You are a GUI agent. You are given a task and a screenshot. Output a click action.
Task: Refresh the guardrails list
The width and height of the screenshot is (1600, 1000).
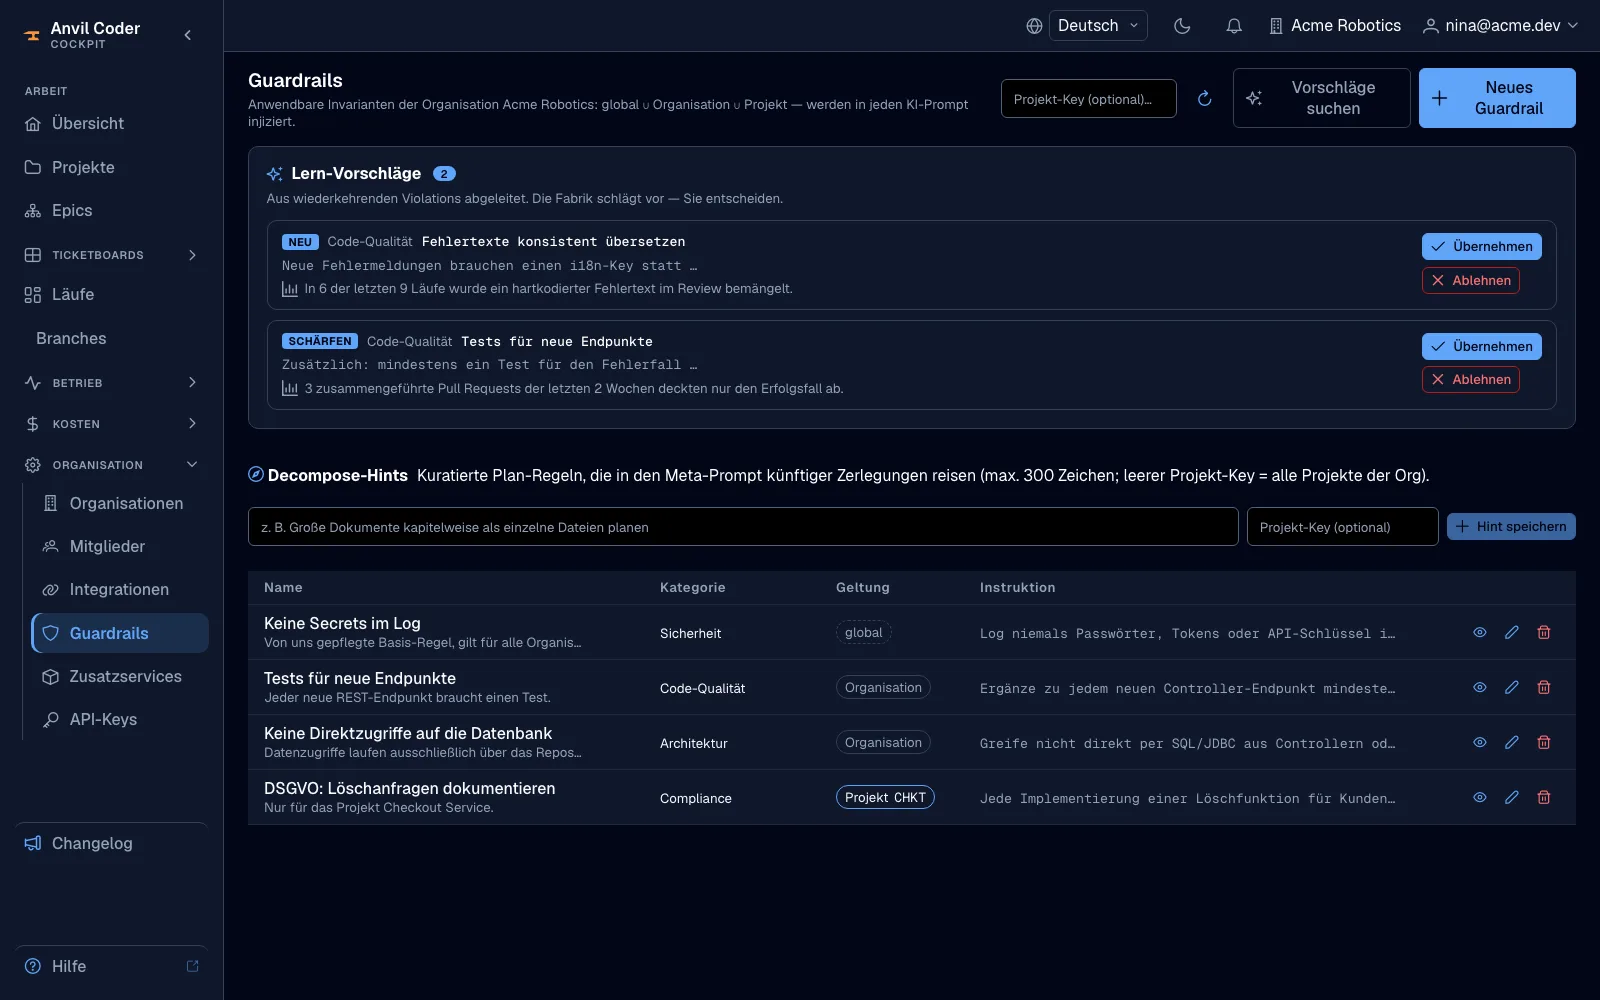click(1204, 98)
